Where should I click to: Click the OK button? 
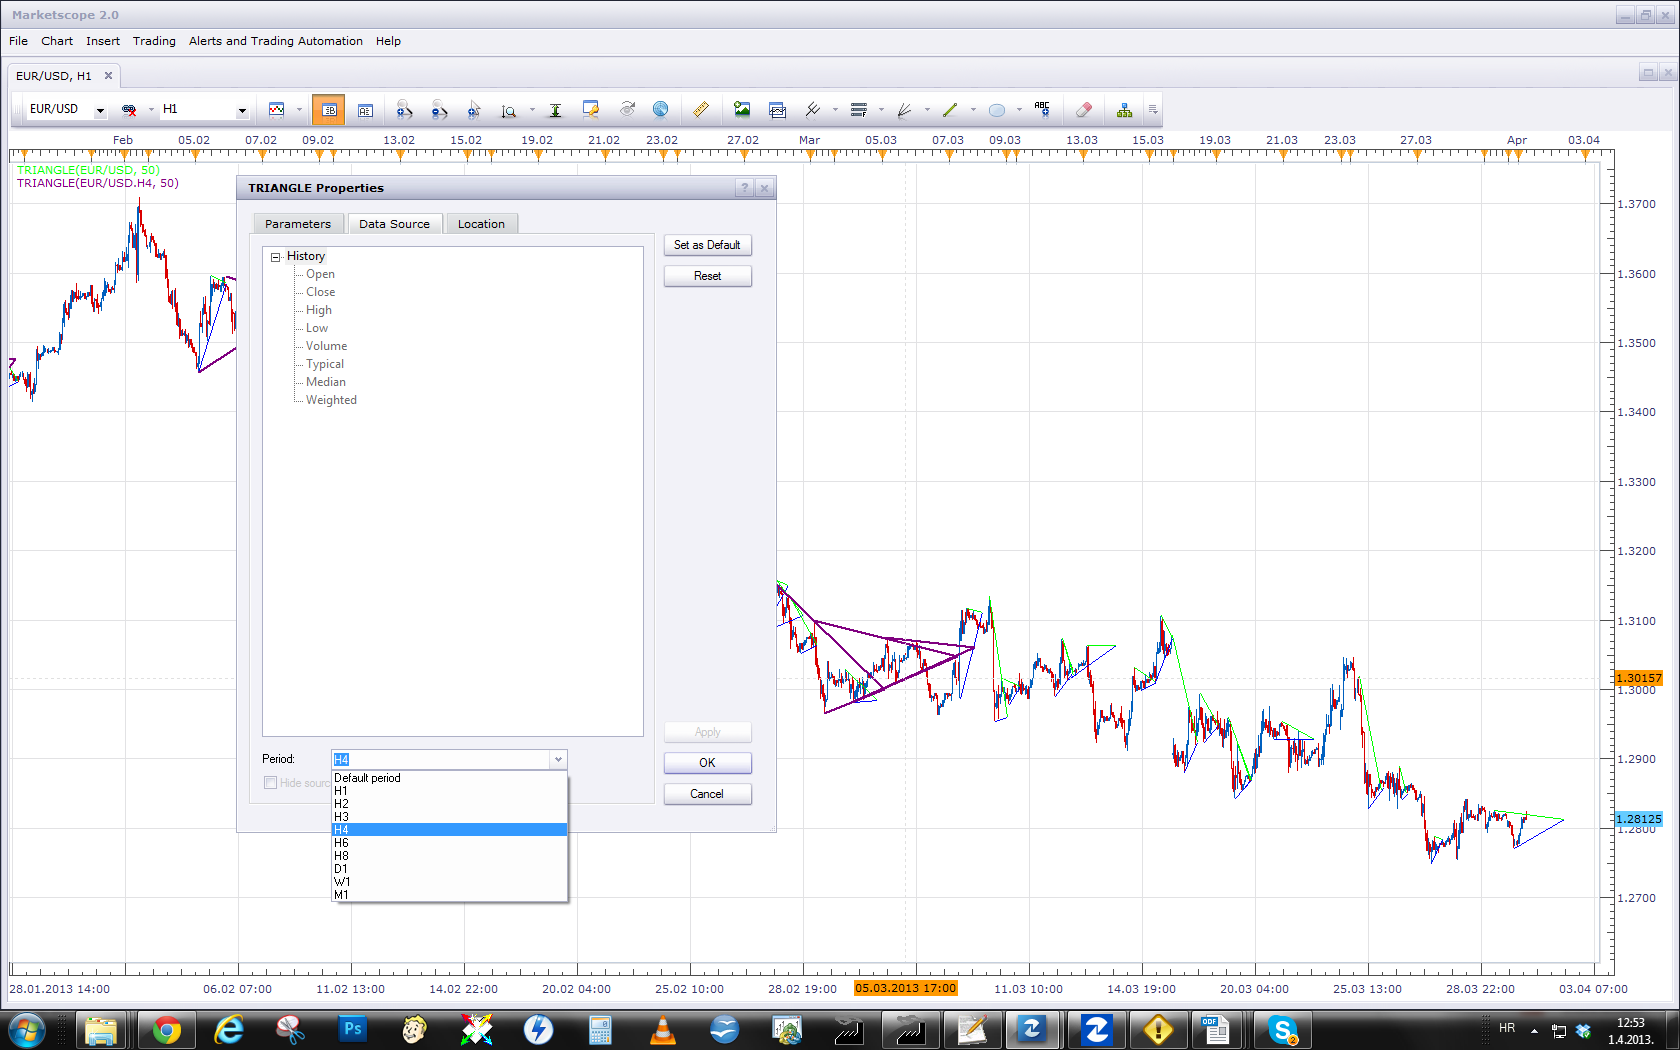click(707, 763)
